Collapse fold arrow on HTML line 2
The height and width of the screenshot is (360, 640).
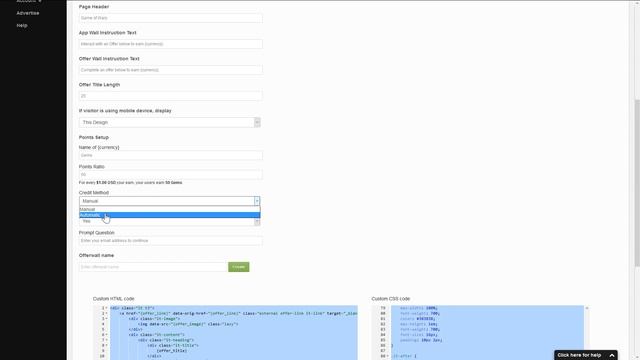coord(107,313)
